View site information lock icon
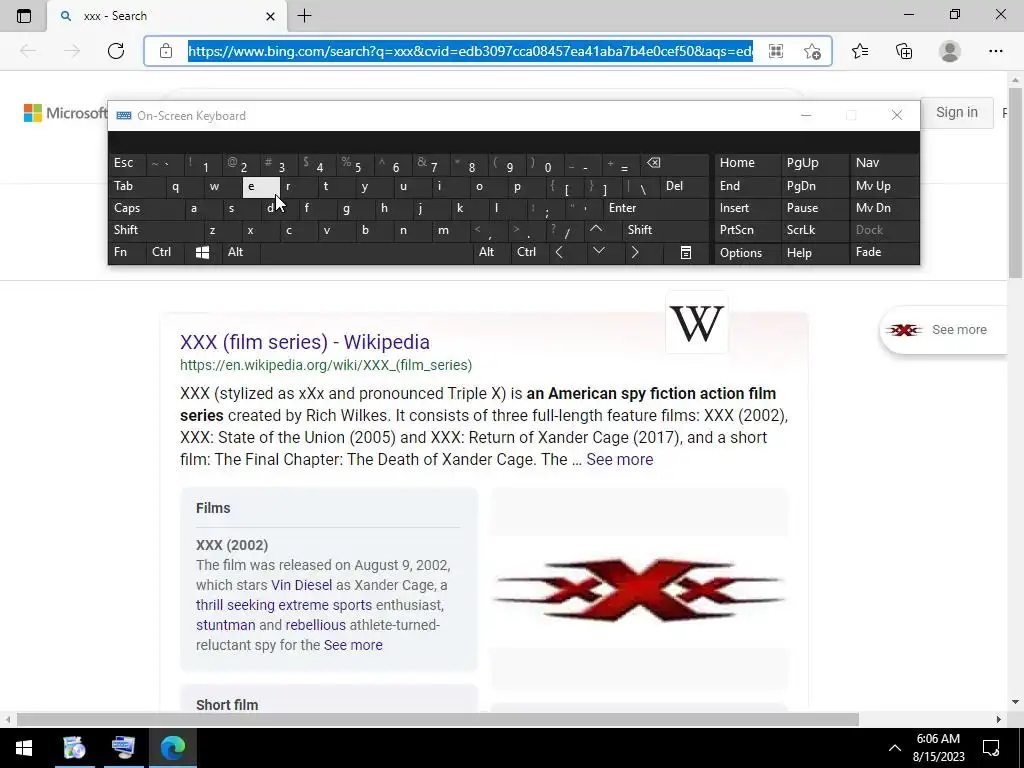Viewport: 1024px width, 768px height. pos(166,51)
